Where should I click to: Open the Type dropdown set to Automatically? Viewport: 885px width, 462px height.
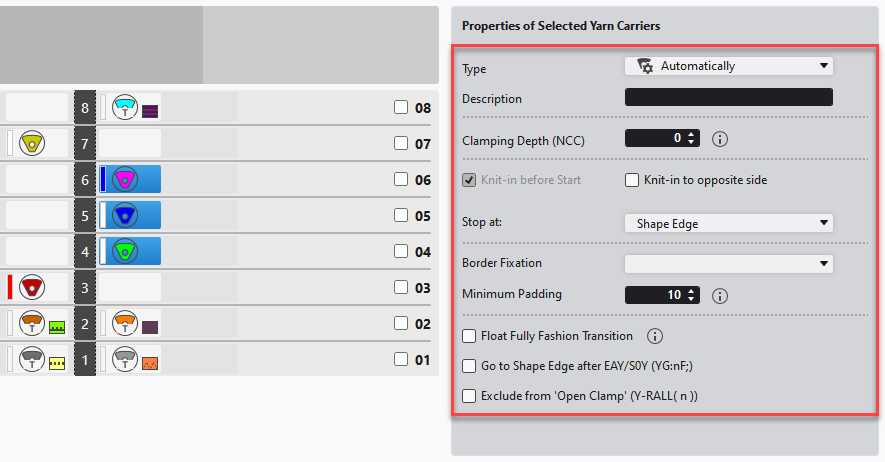tap(729, 66)
